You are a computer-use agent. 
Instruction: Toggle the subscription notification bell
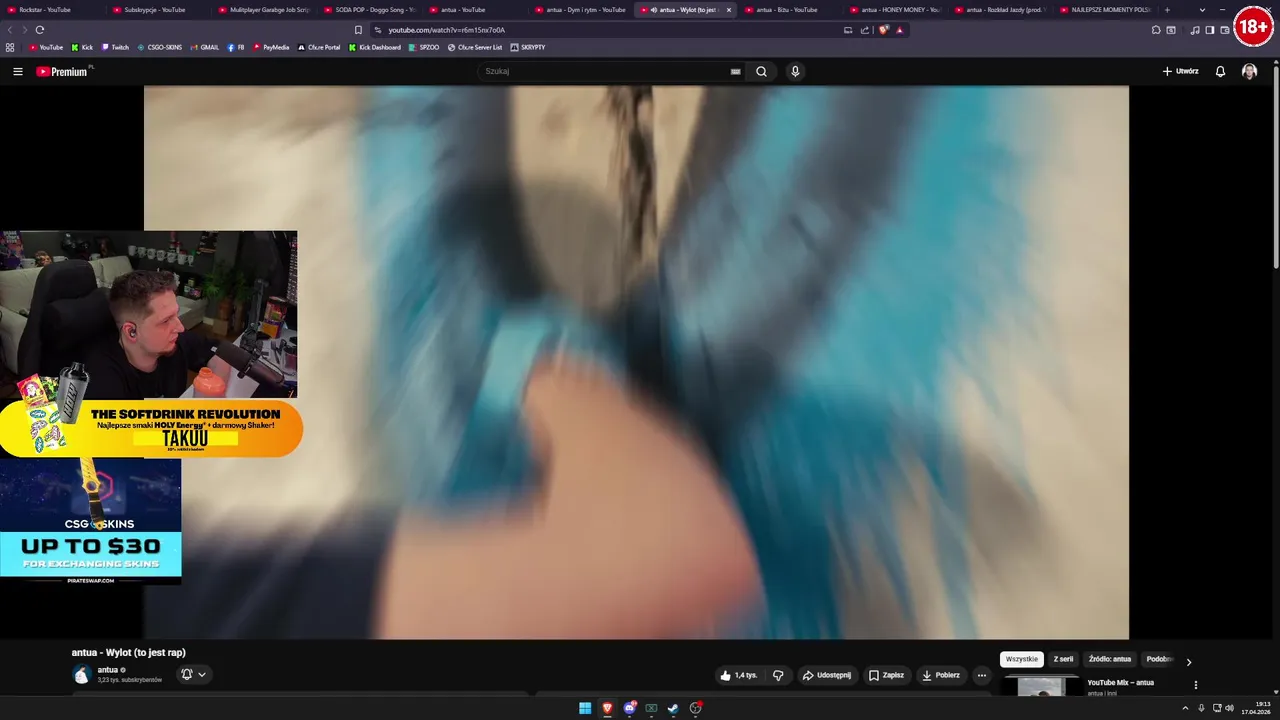click(x=186, y=674)
